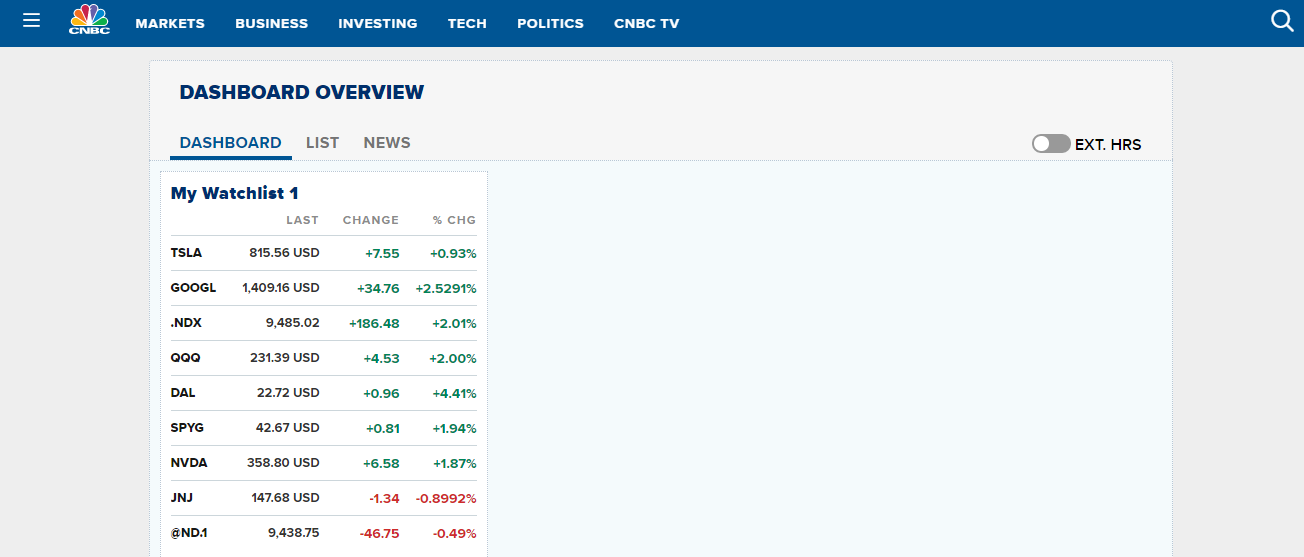
Task: Select GOOGL percent change +2.5291%
Action: [x=446, y=288]
